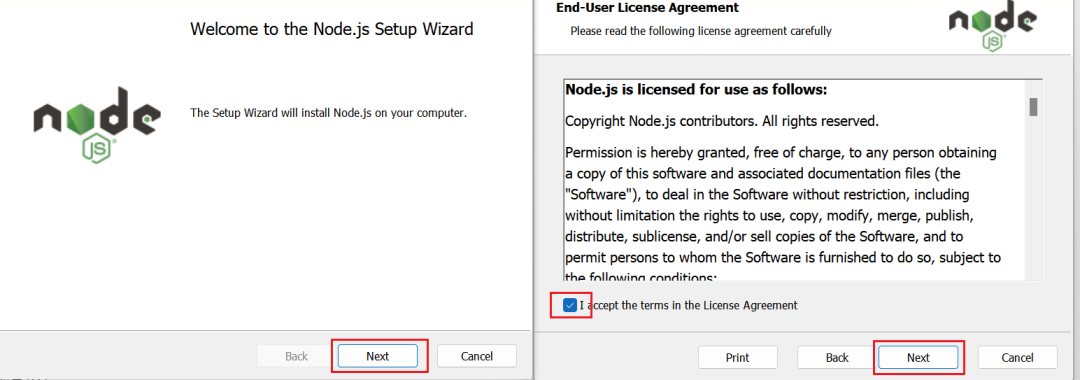Click the small JS hexagon in the License dialog logo
This screenshot has height=380, width=1080.
(994, 42)
